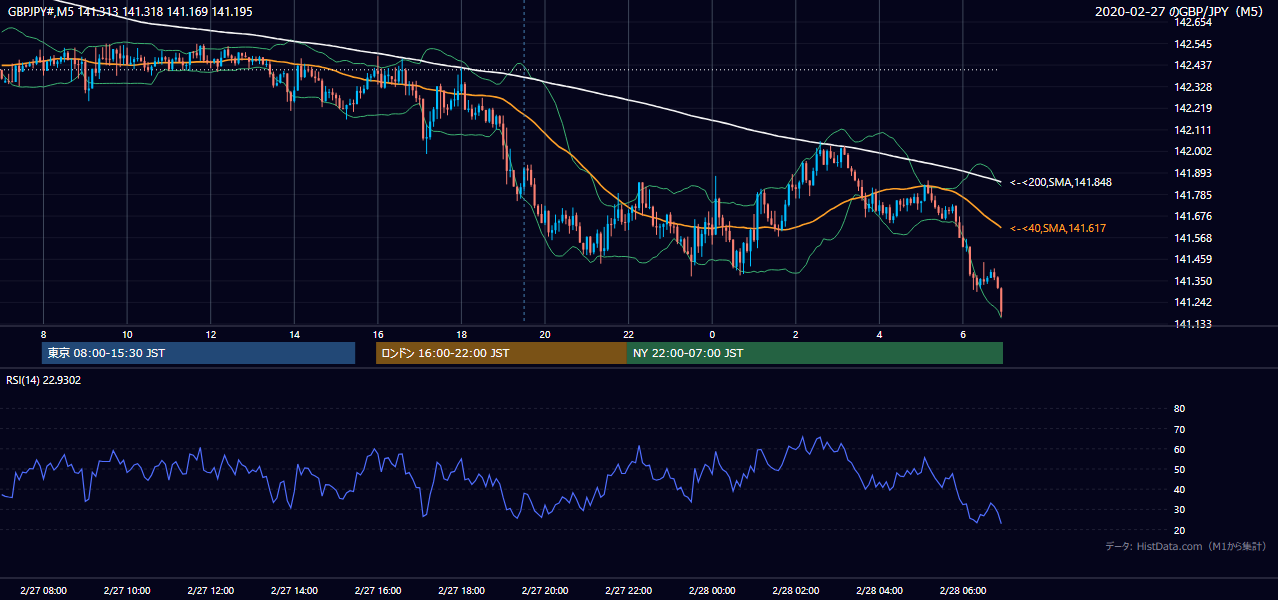Click price axis value 142.437
Image resolution: width=1278 pixels, height=600 pixels.
click(x=1192, y=66)
